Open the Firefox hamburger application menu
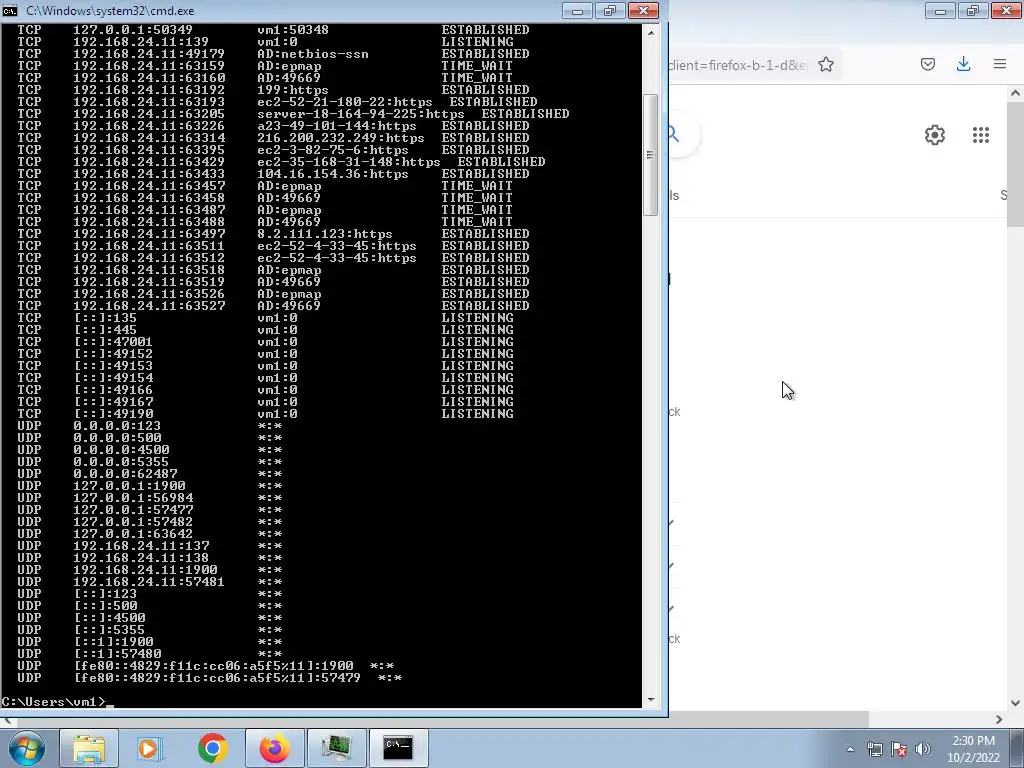The image size is (1024, 768). [1000, 64]
